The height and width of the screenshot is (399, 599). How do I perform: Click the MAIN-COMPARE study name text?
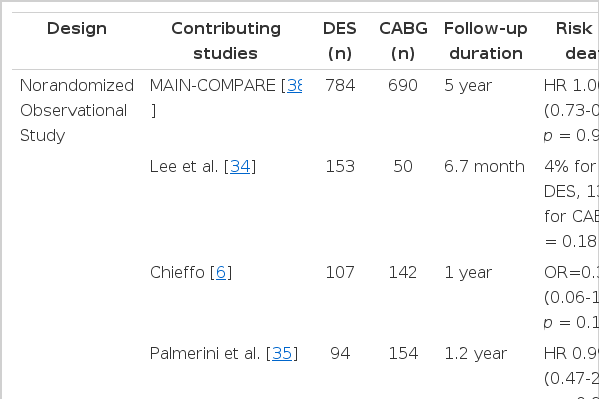pyautogui.click(x=212, y=86)
